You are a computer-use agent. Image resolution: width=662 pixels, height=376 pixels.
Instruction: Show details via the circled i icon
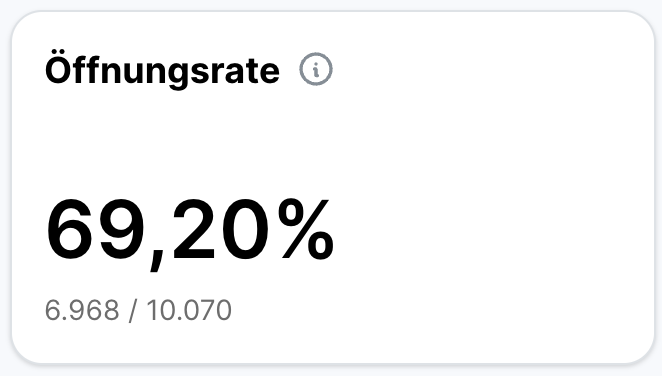coord(316,69)
